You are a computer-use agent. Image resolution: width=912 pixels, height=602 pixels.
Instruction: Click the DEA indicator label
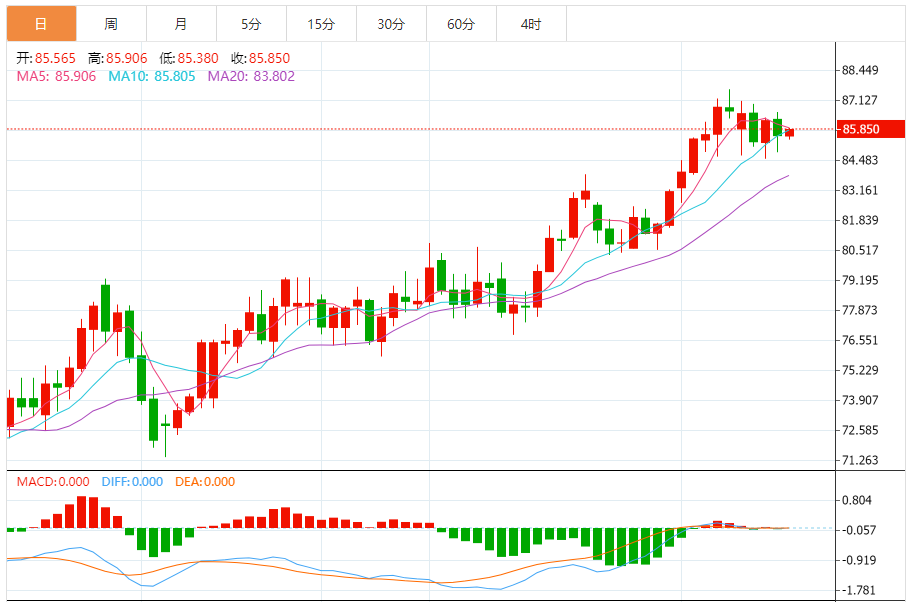point(205,482)
